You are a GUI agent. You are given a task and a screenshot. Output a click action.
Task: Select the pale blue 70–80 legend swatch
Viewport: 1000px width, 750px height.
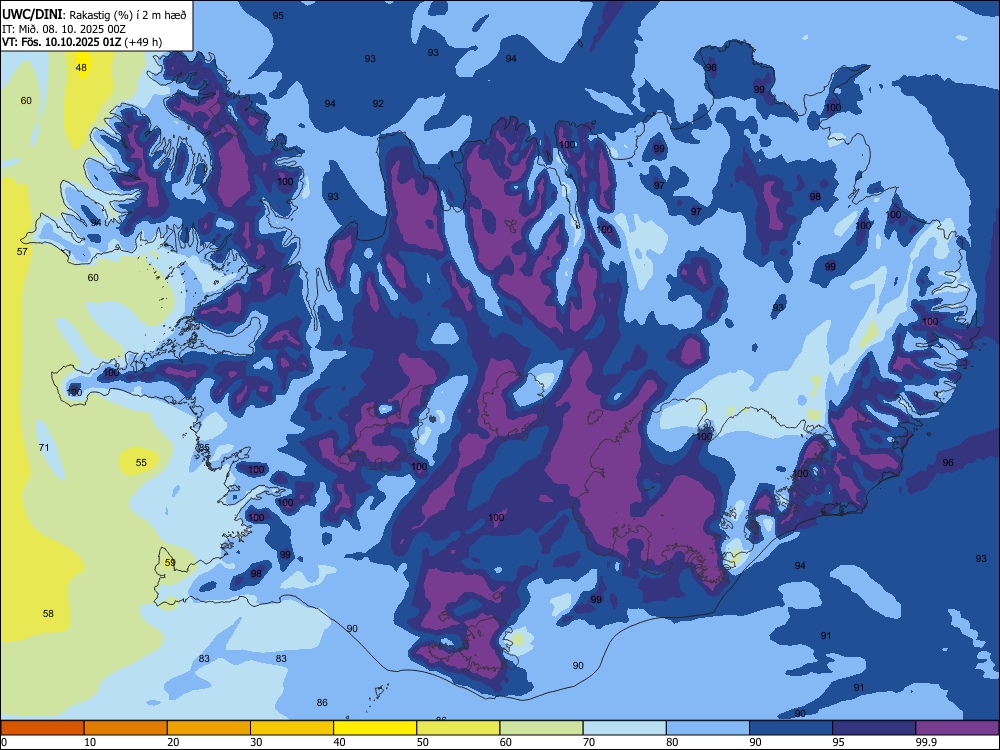coord(624,728)
